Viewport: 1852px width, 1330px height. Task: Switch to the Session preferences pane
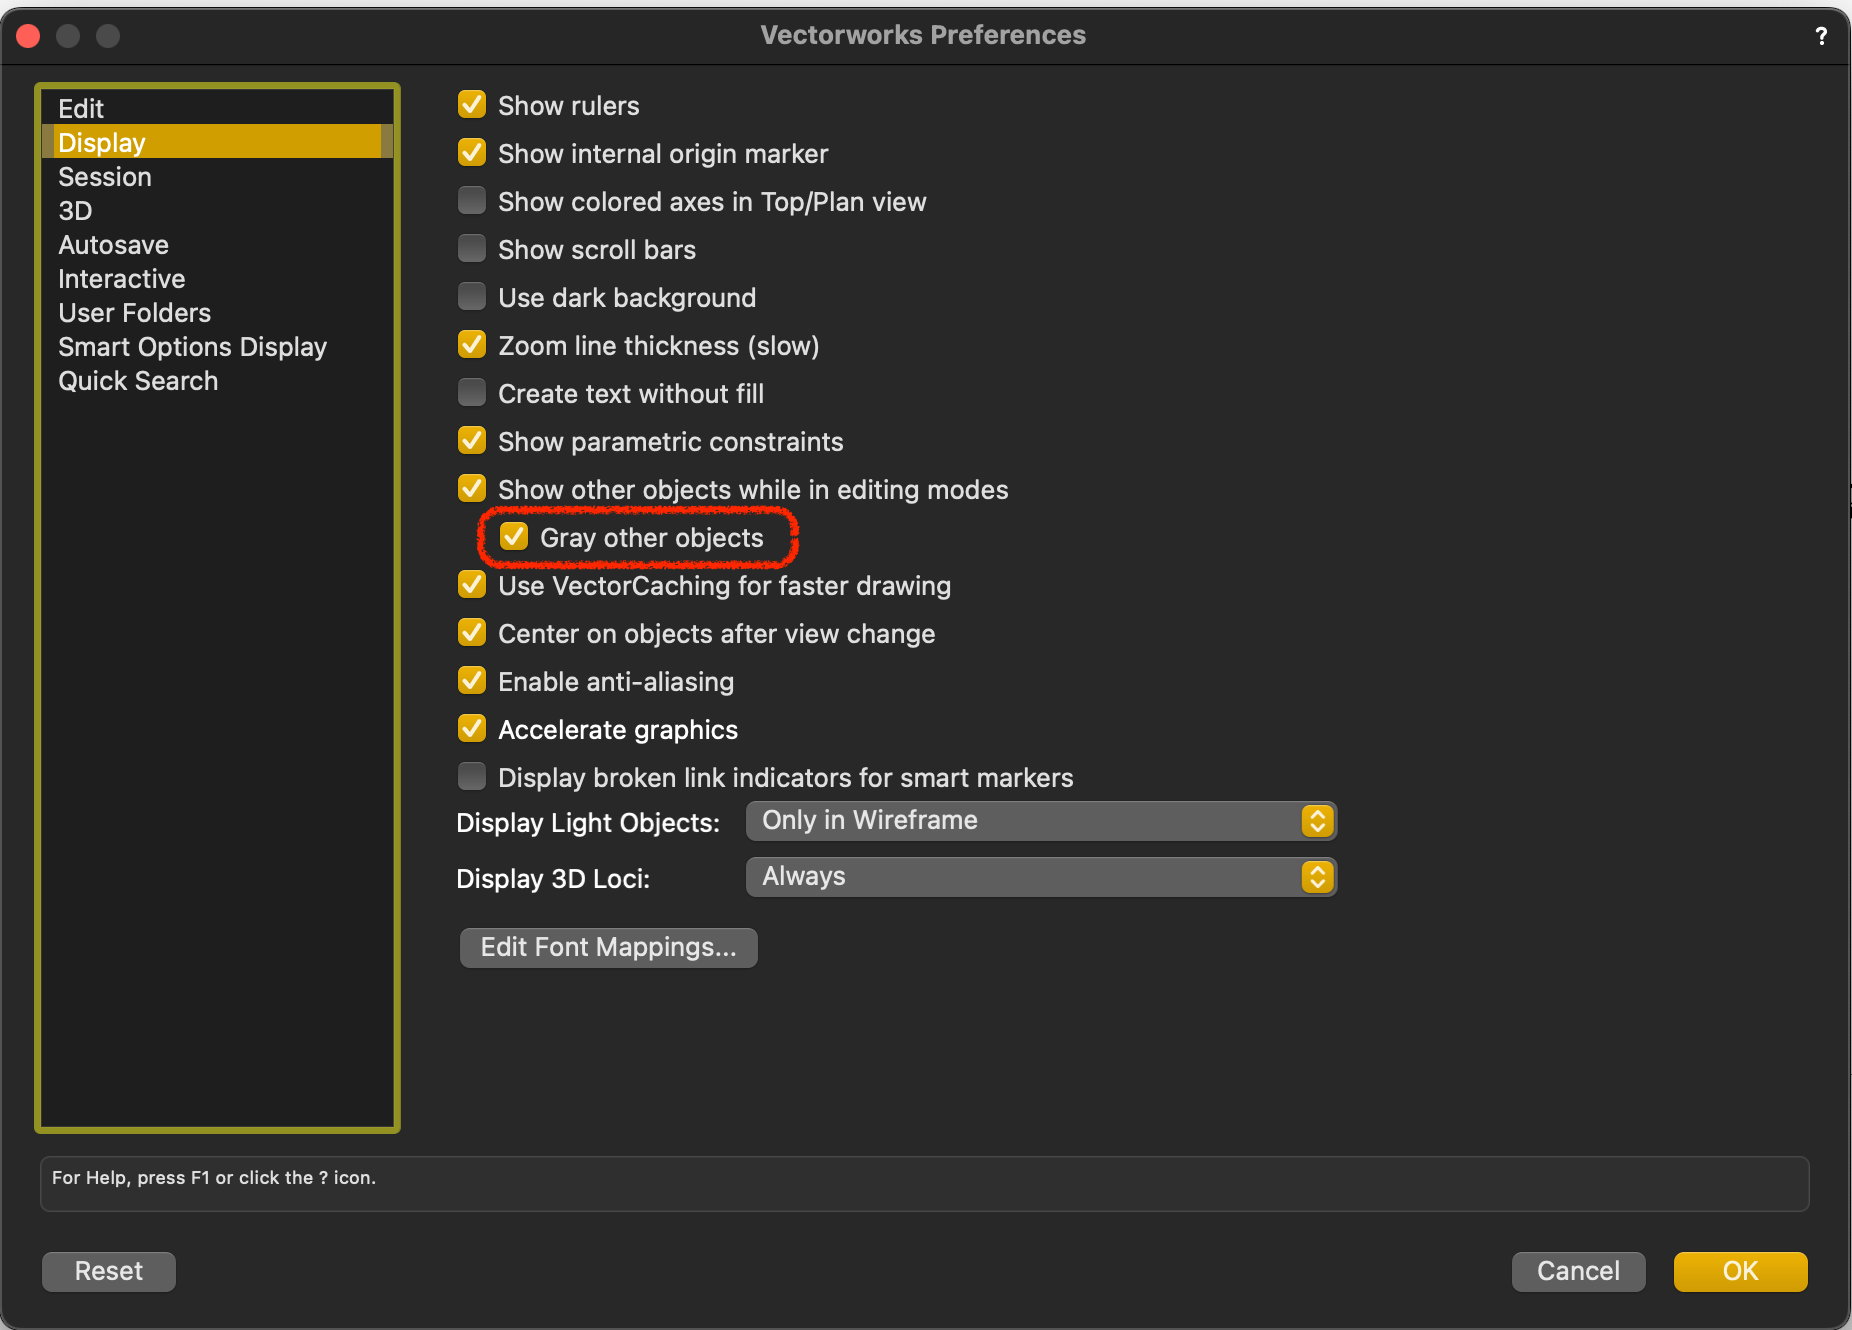coord(105,177)
